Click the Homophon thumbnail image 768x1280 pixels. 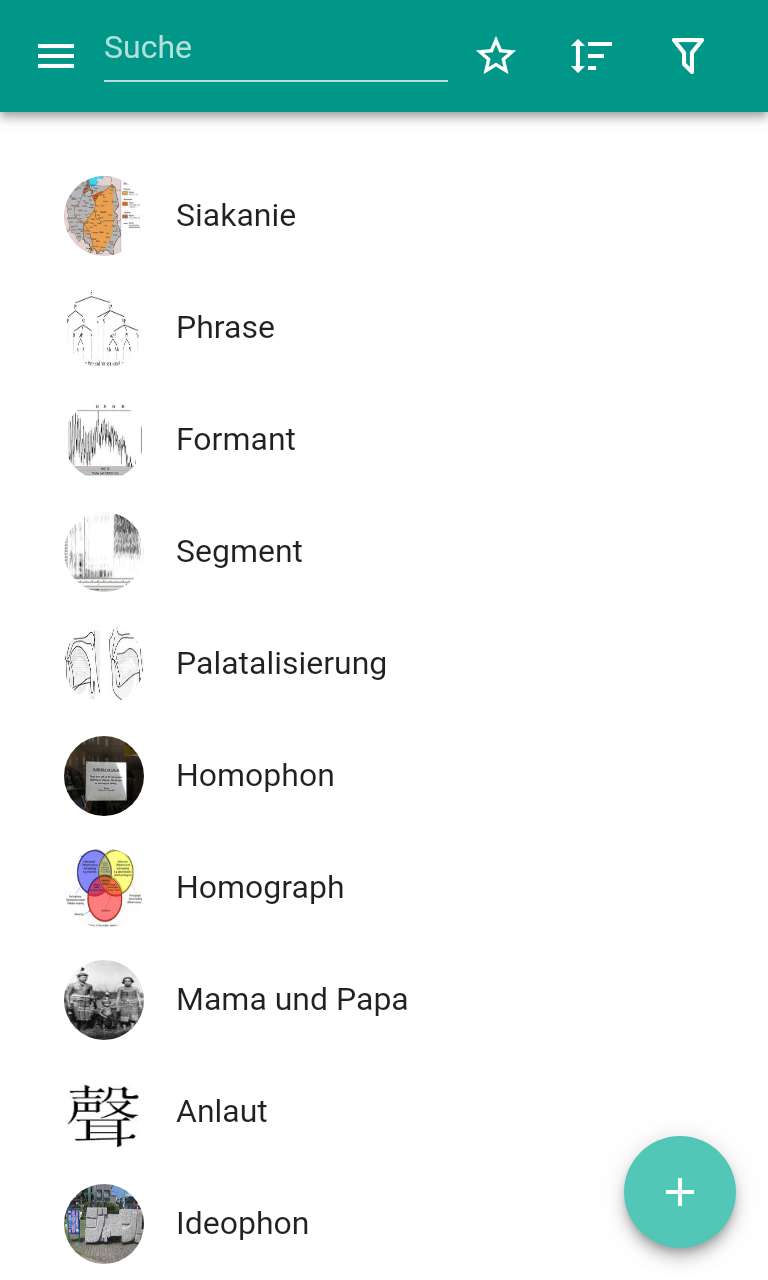(x=104, y=776)
